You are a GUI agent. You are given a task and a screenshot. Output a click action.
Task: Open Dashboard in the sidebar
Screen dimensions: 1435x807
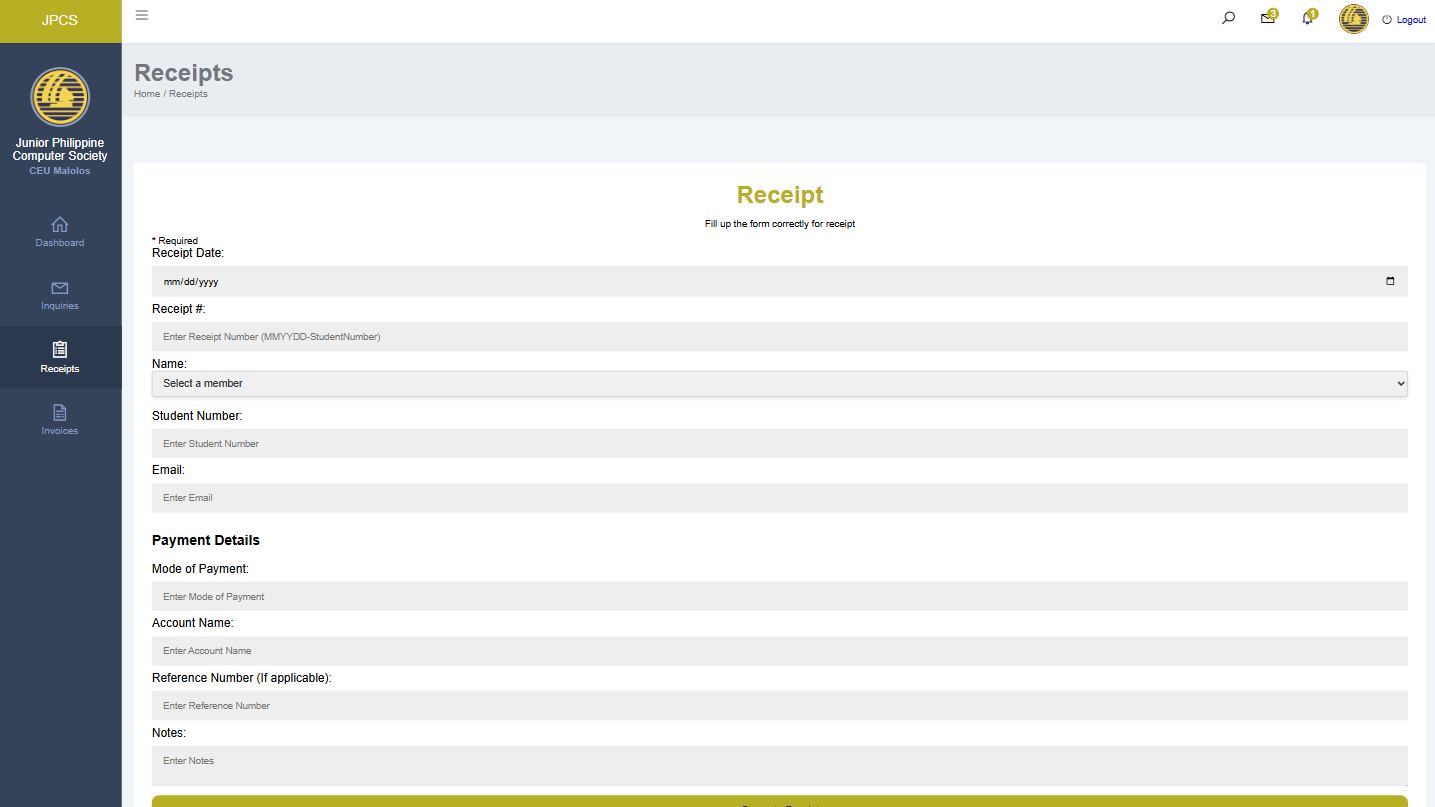coord(60,231)
